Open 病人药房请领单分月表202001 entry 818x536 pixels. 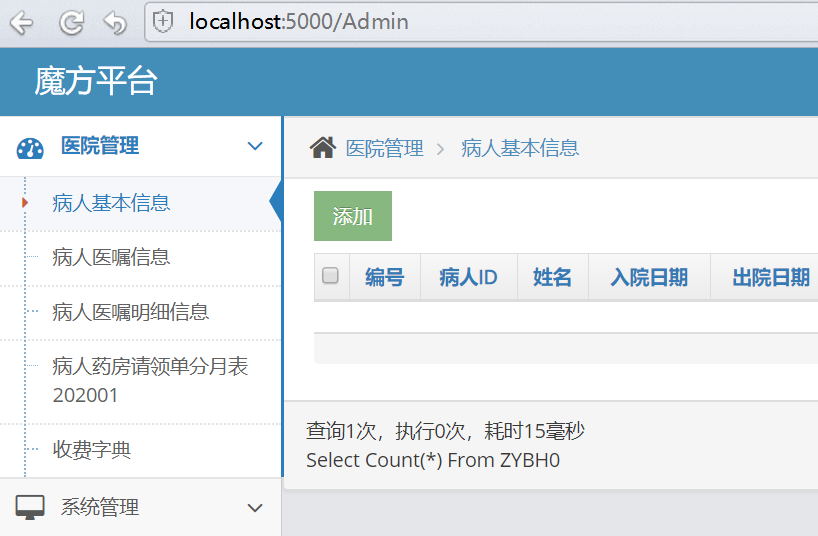(150, 380)
